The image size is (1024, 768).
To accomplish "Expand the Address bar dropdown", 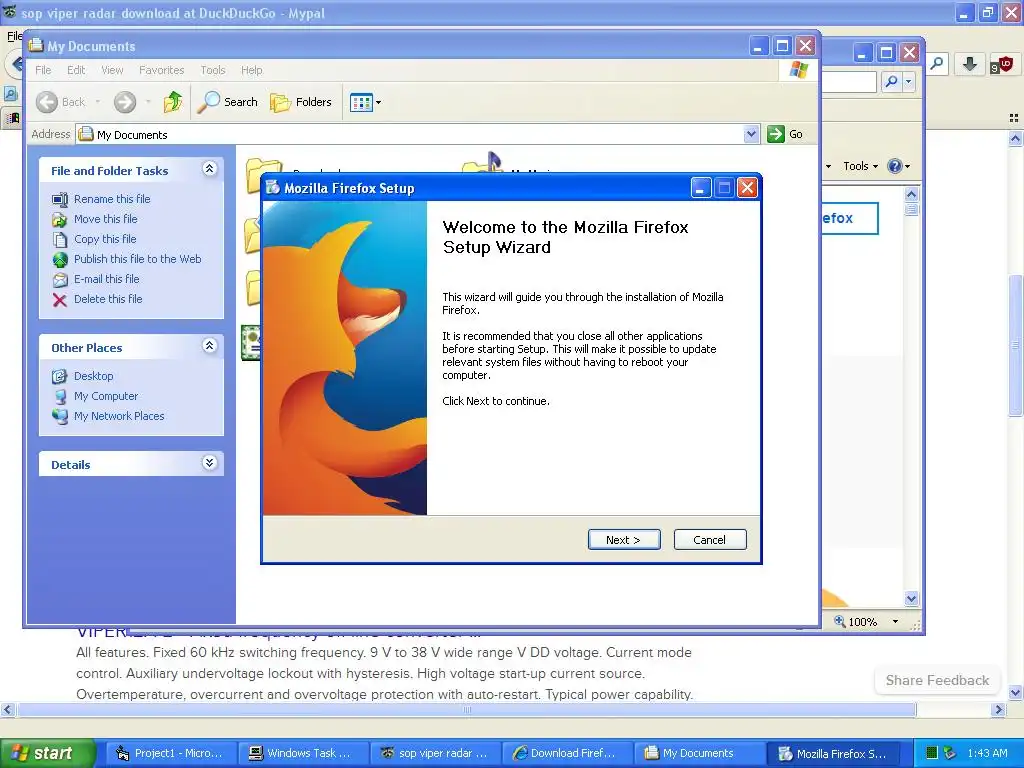I will coord(751,134).
